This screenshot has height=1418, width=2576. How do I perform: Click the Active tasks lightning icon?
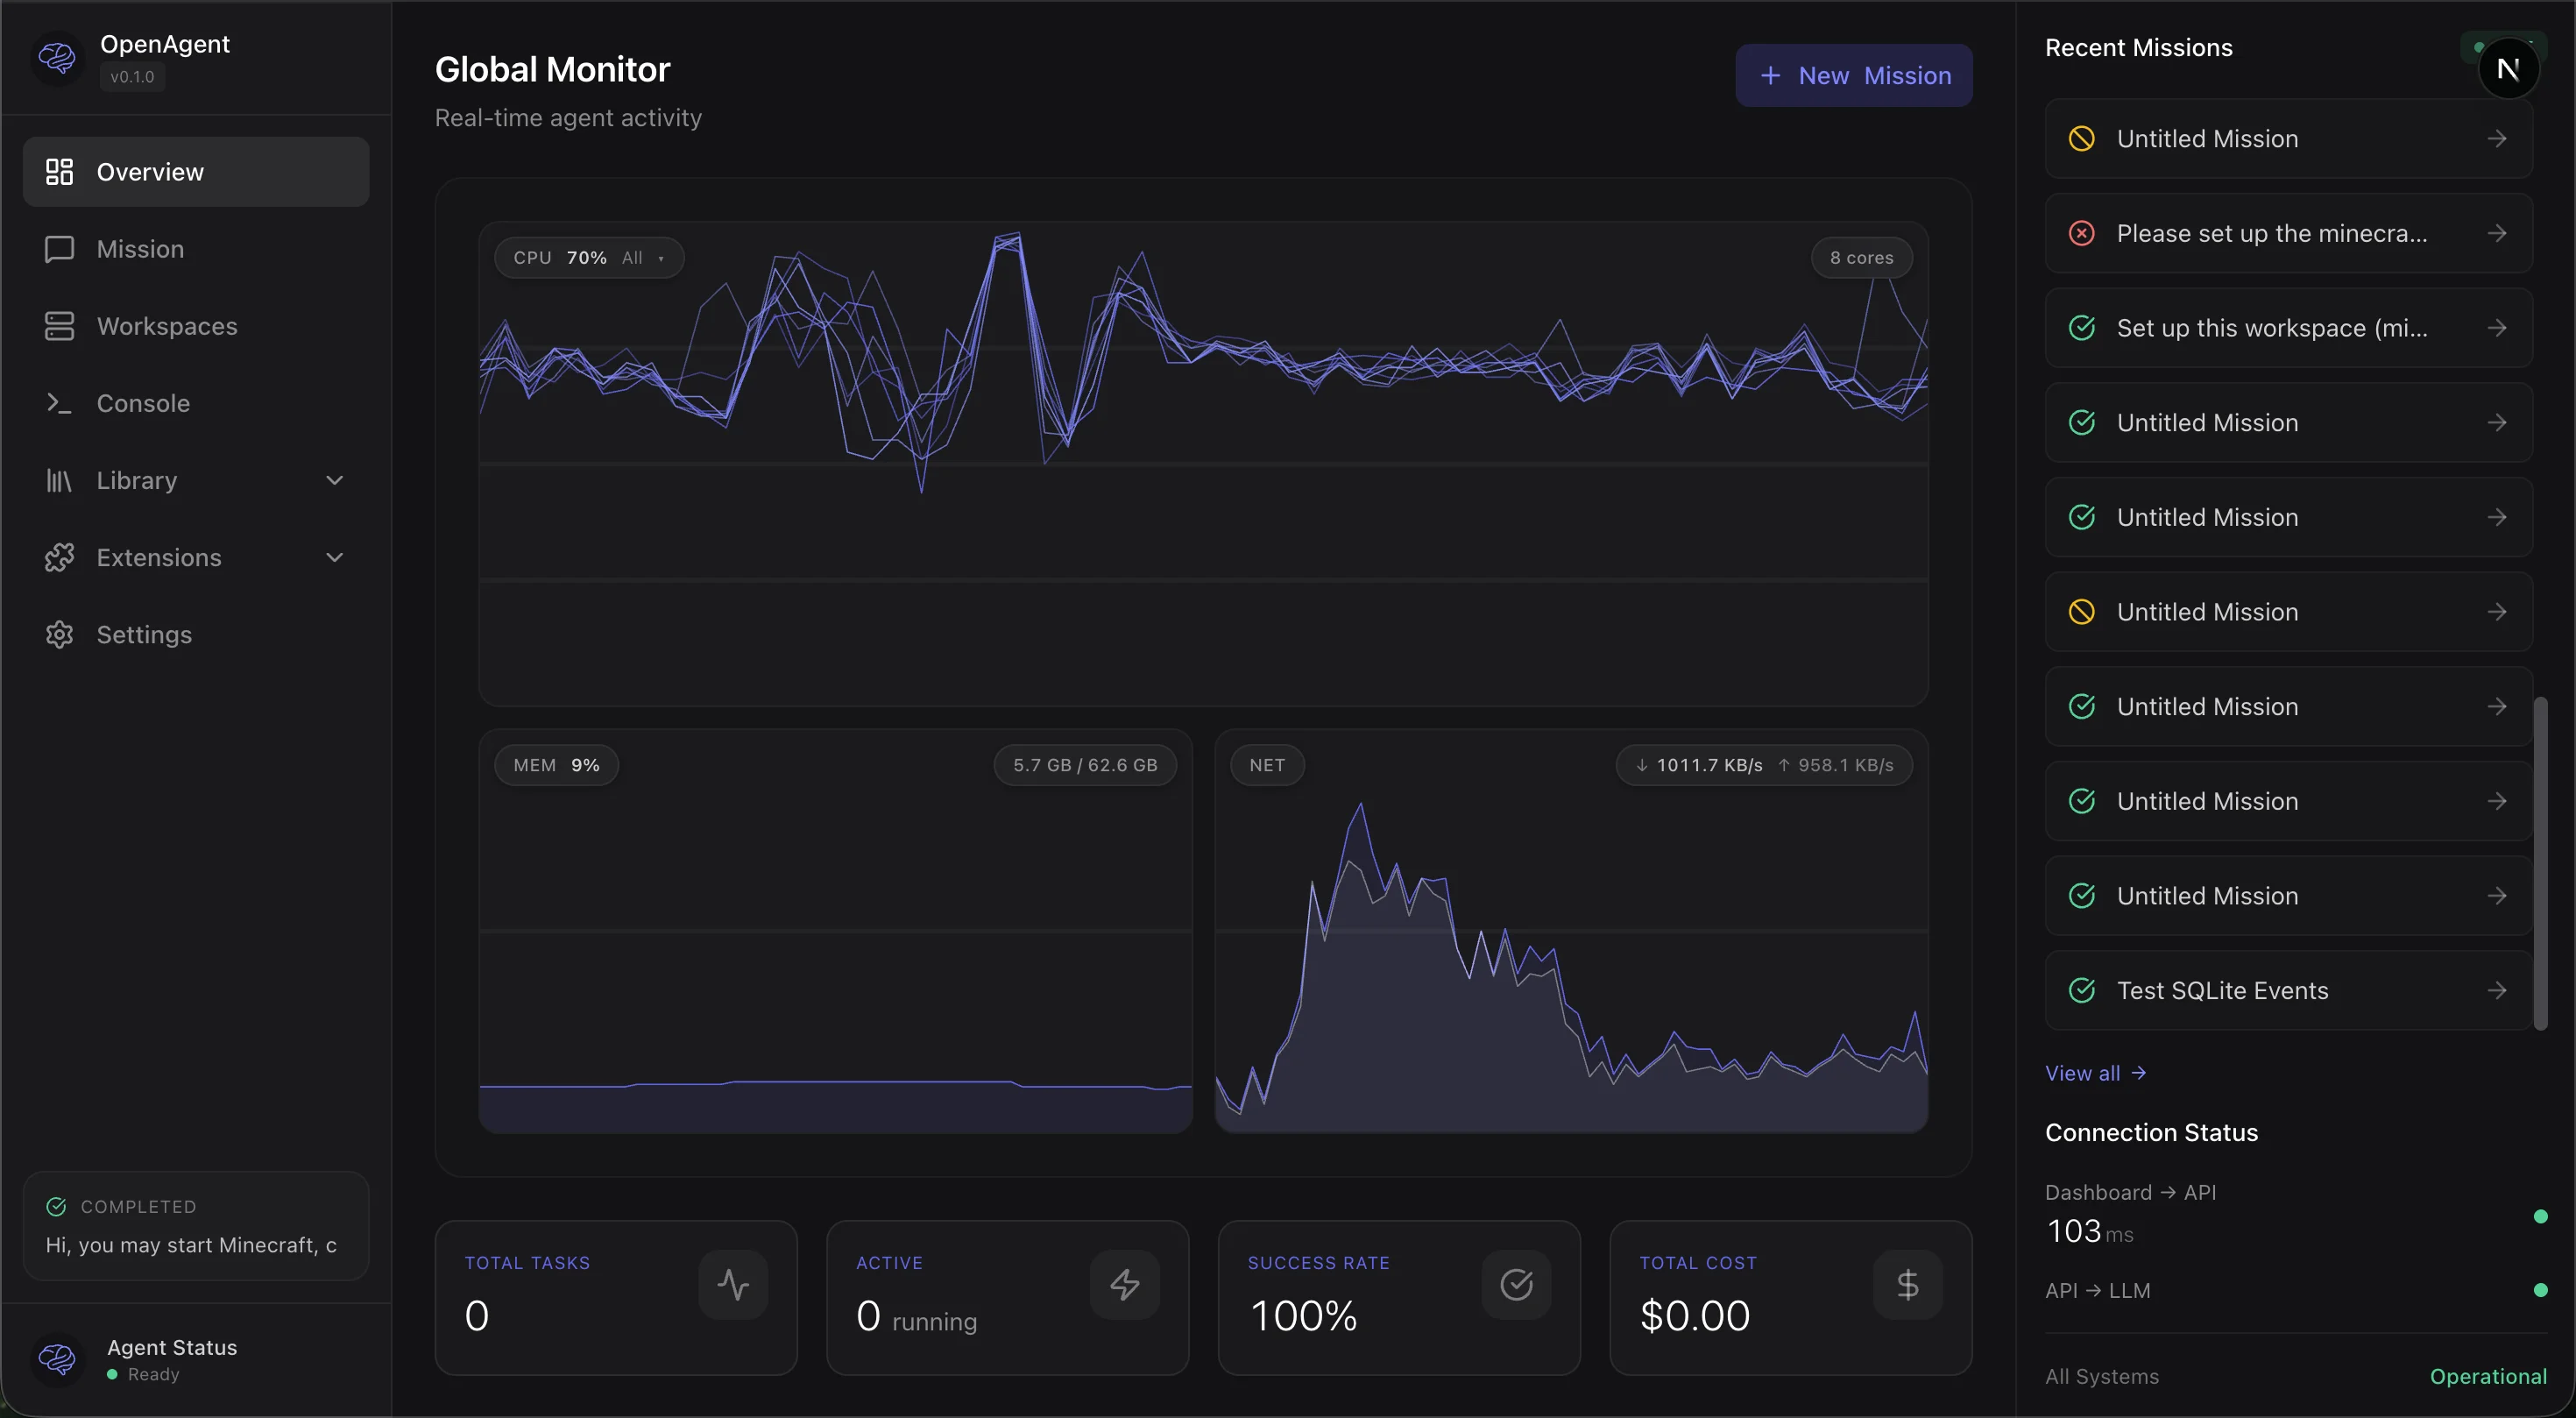1124,1284
